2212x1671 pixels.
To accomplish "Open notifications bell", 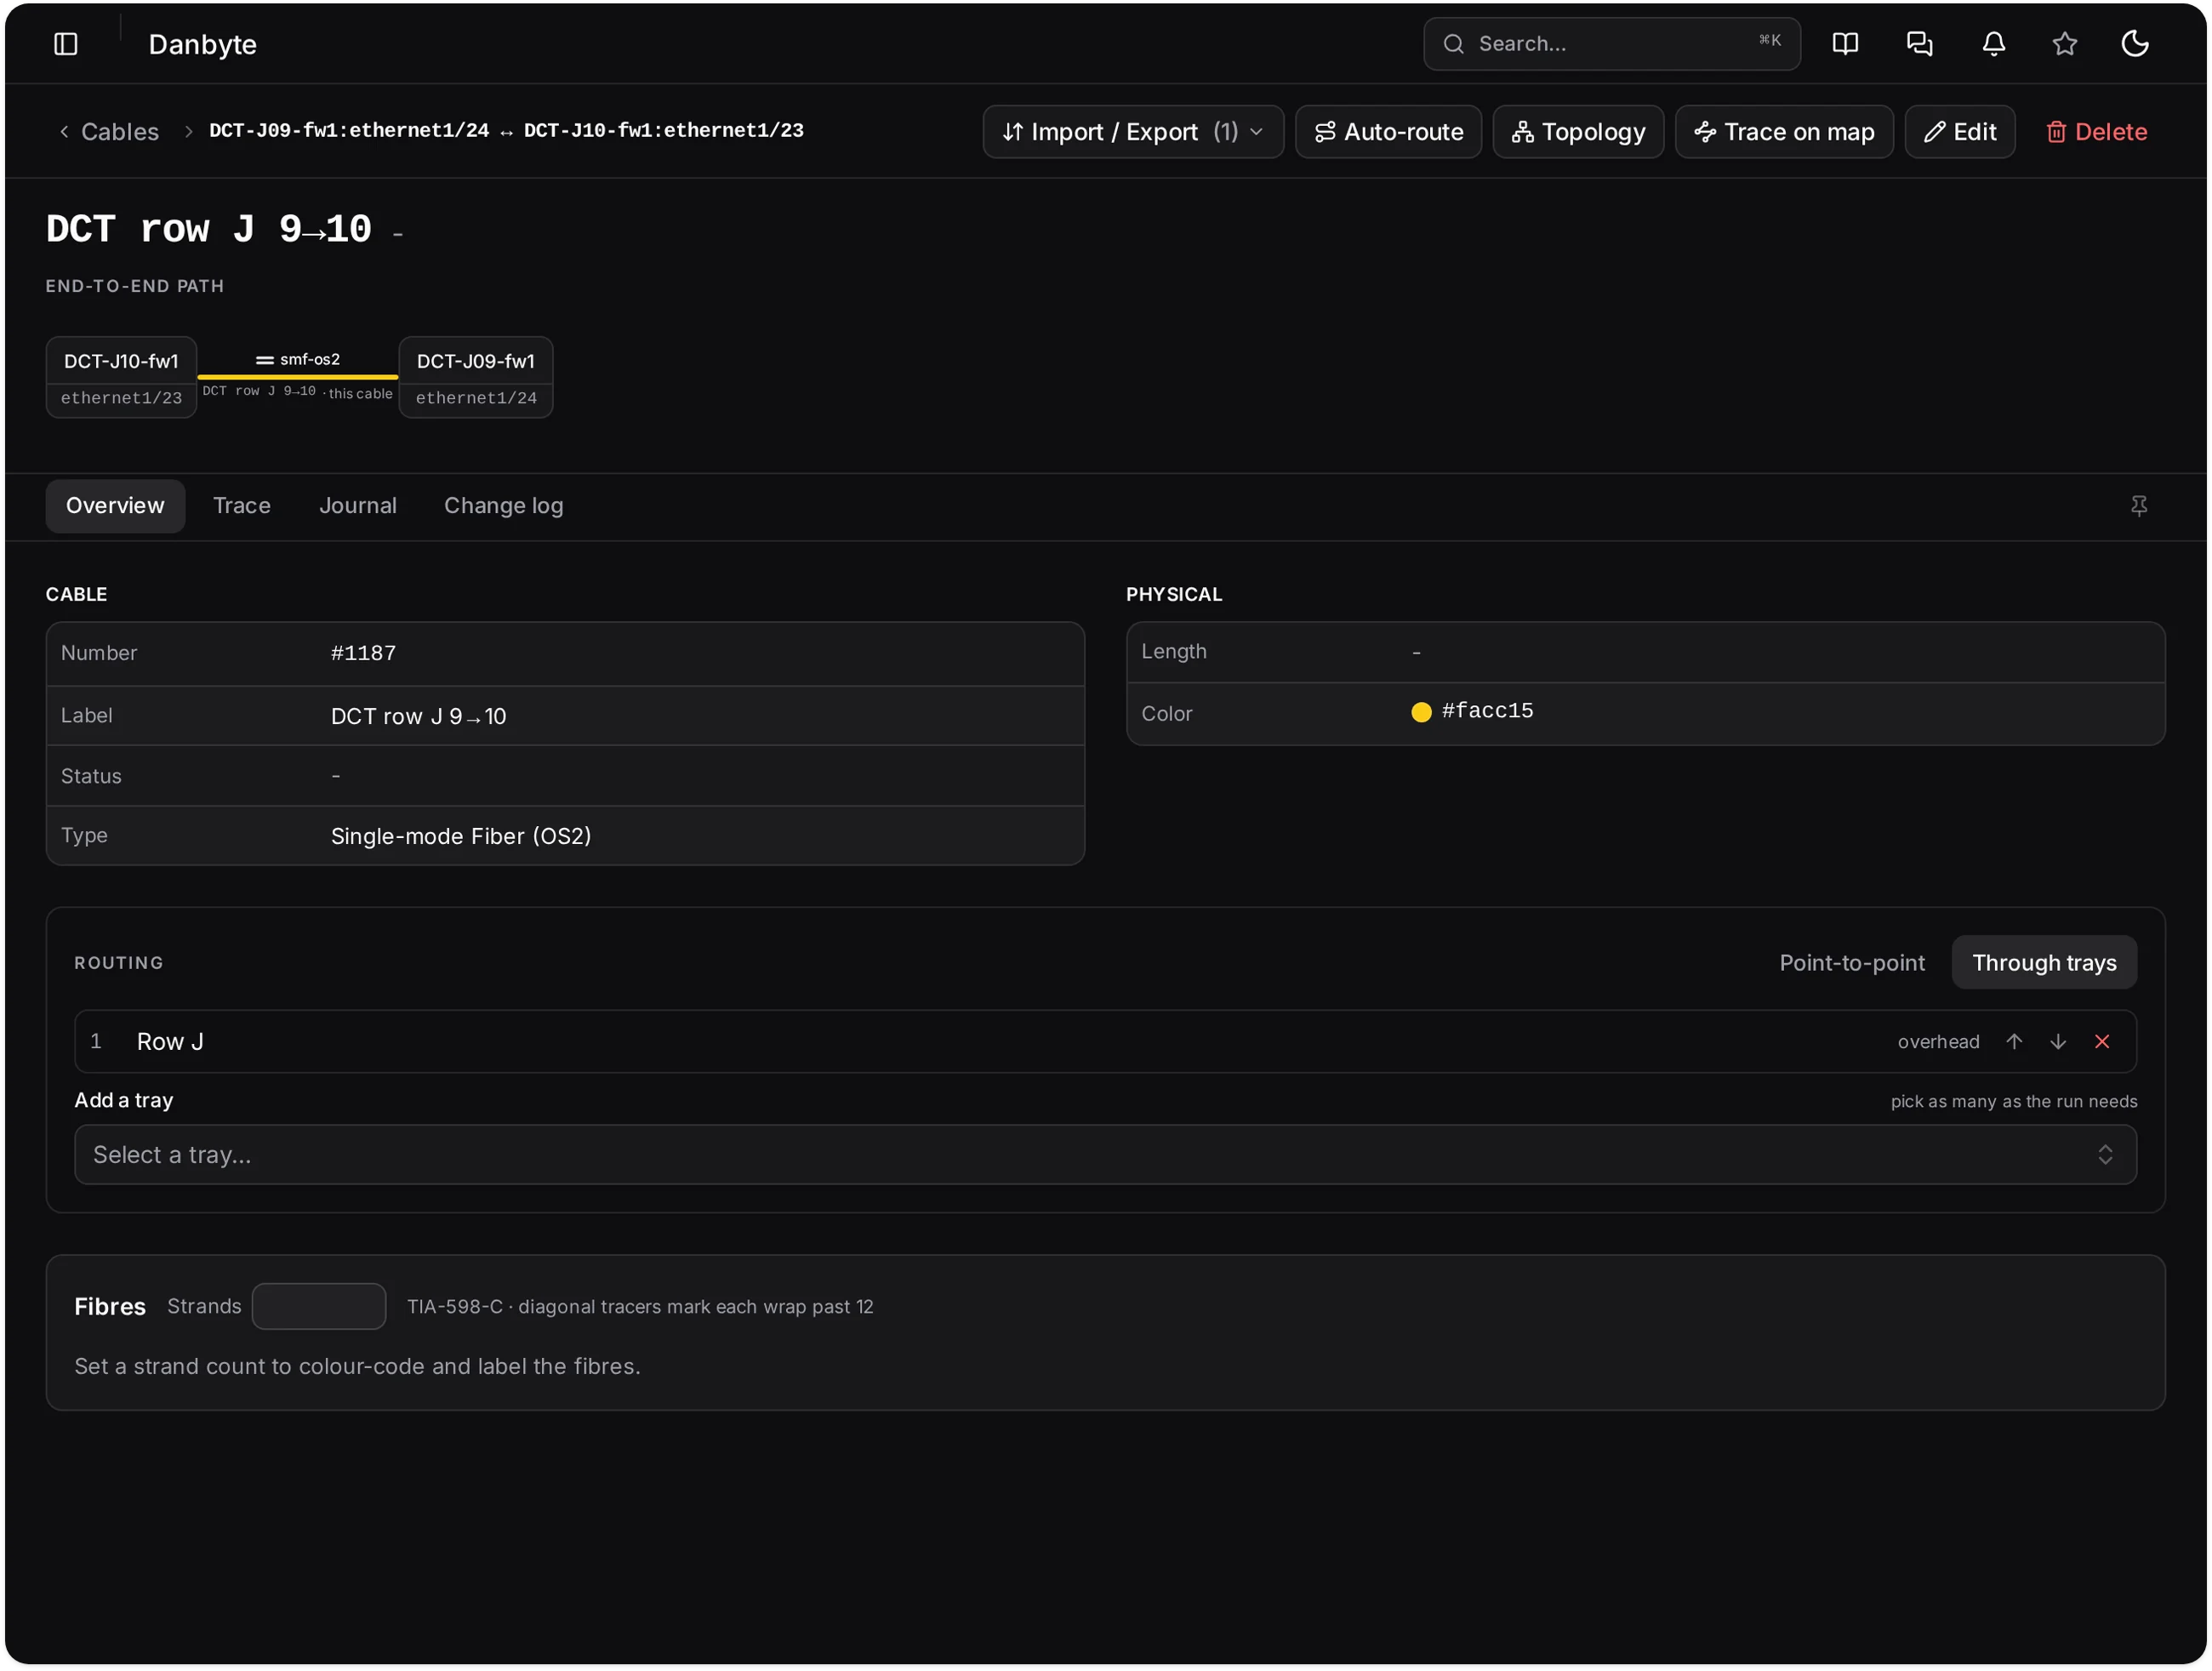I will (1993, 44).
